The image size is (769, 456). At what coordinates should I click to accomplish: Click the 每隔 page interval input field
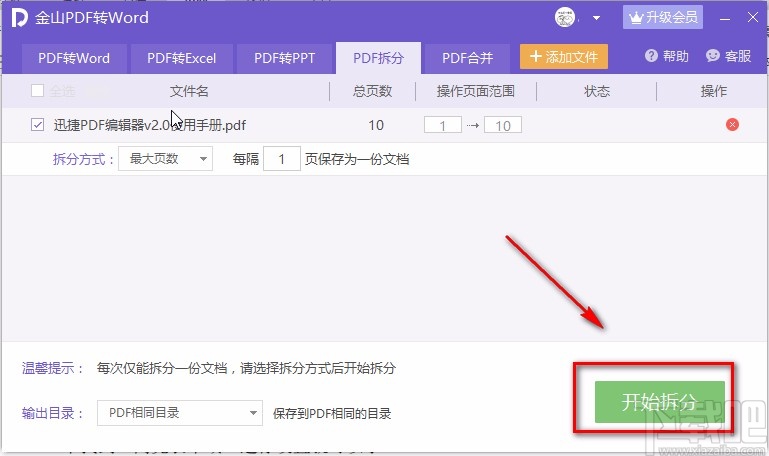(282, 159)
